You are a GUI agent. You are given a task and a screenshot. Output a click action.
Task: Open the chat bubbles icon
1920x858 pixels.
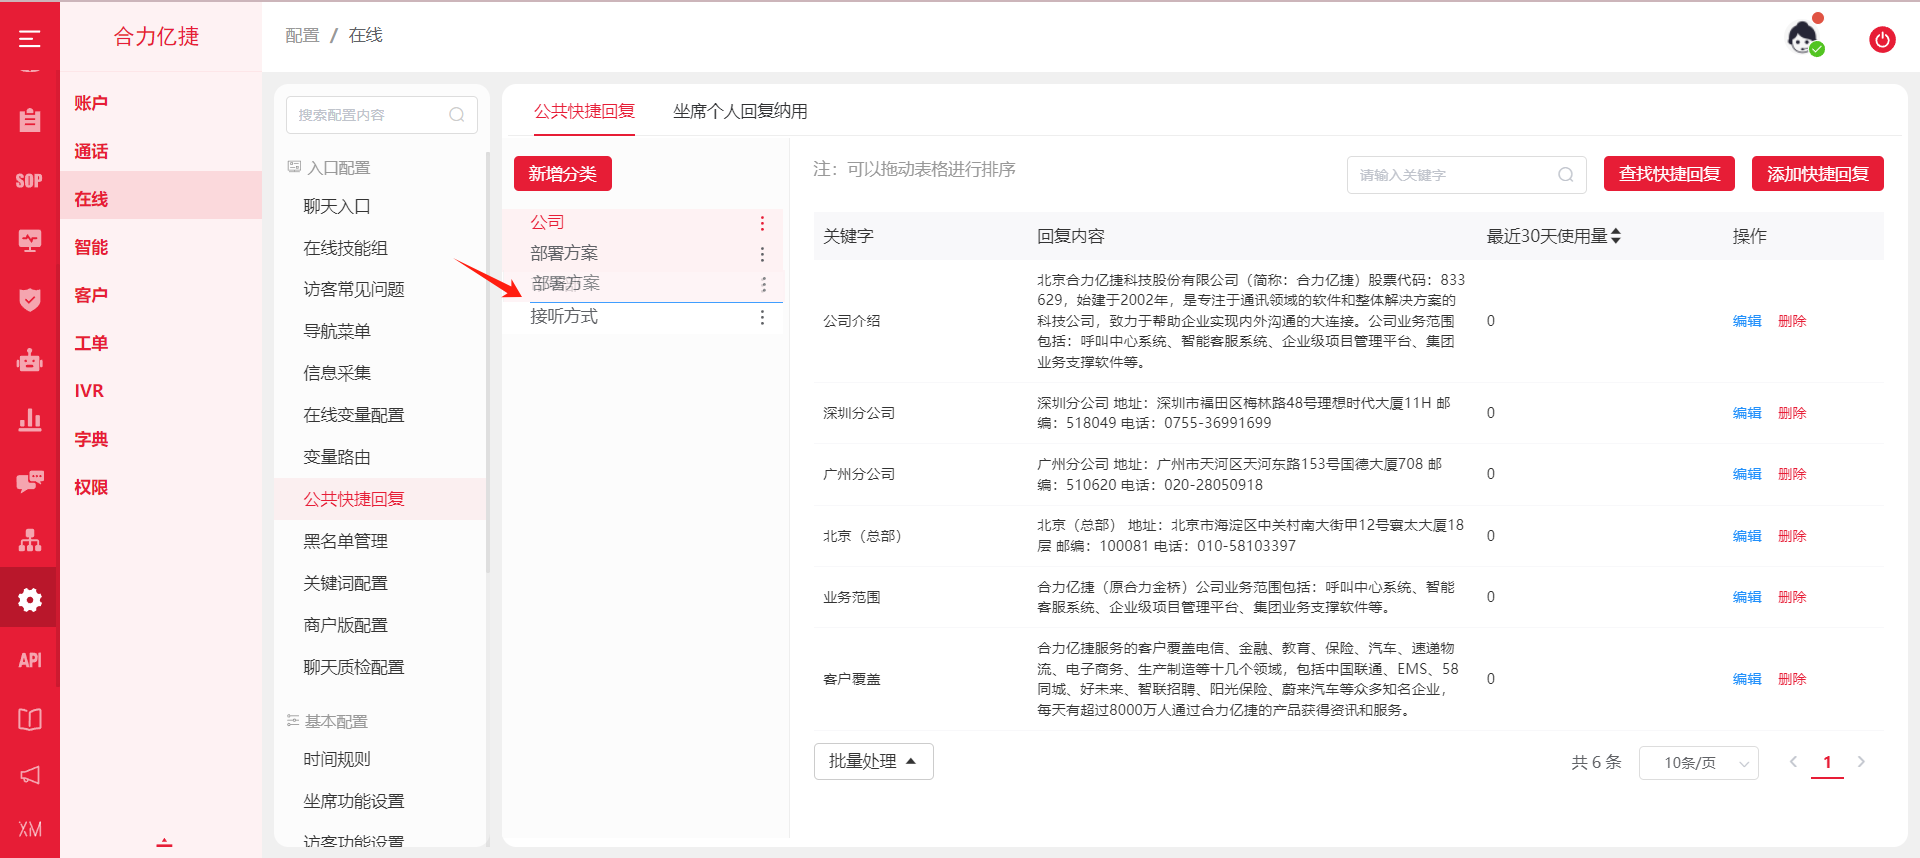point(30,480)
